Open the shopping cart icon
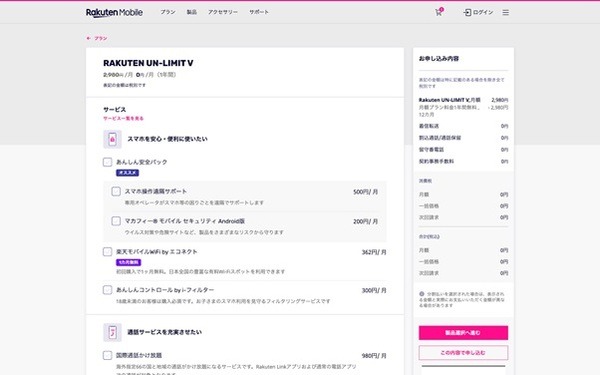Viewport: 600px width, 375px height. pyautogui.click(x=439, y=12)
